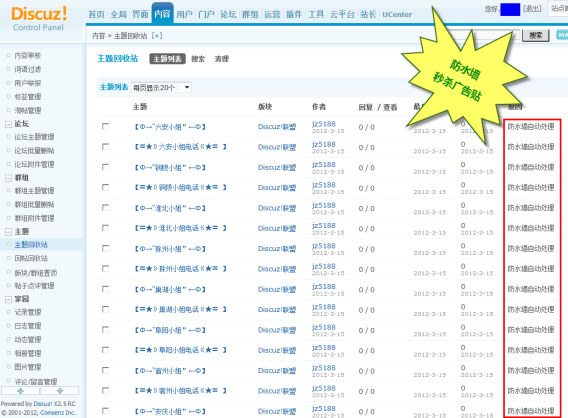Switch to the 用户 top navigation tab
This screenshot has height=418, width=568.
point(184,14)
